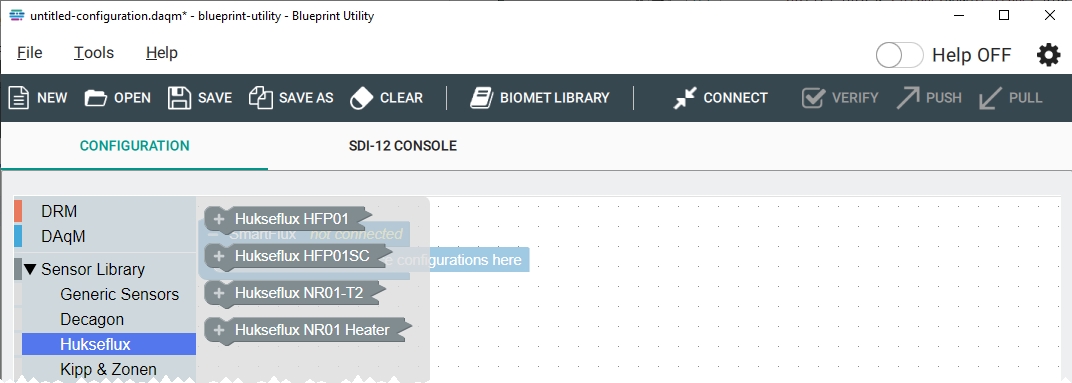Image resolution: width=1072 pixels, height=383 pixels.
Task: Clear the workspace with the eraser icon
Action: point(361,98)
